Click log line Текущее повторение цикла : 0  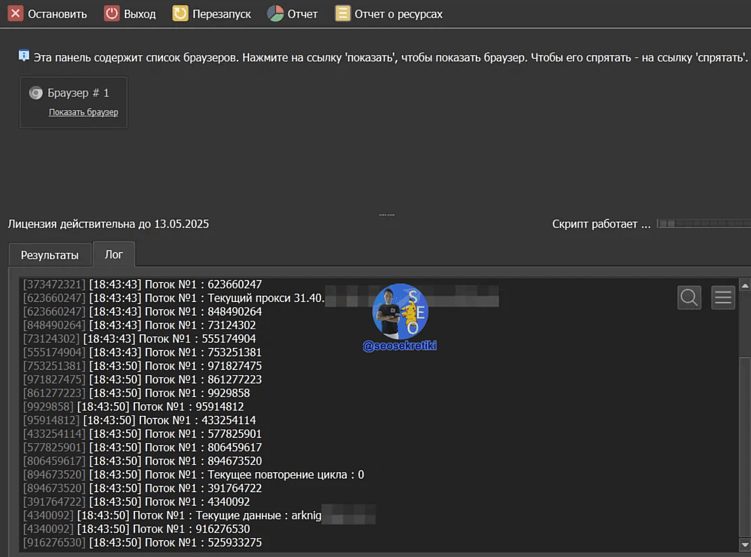point(193,475)
